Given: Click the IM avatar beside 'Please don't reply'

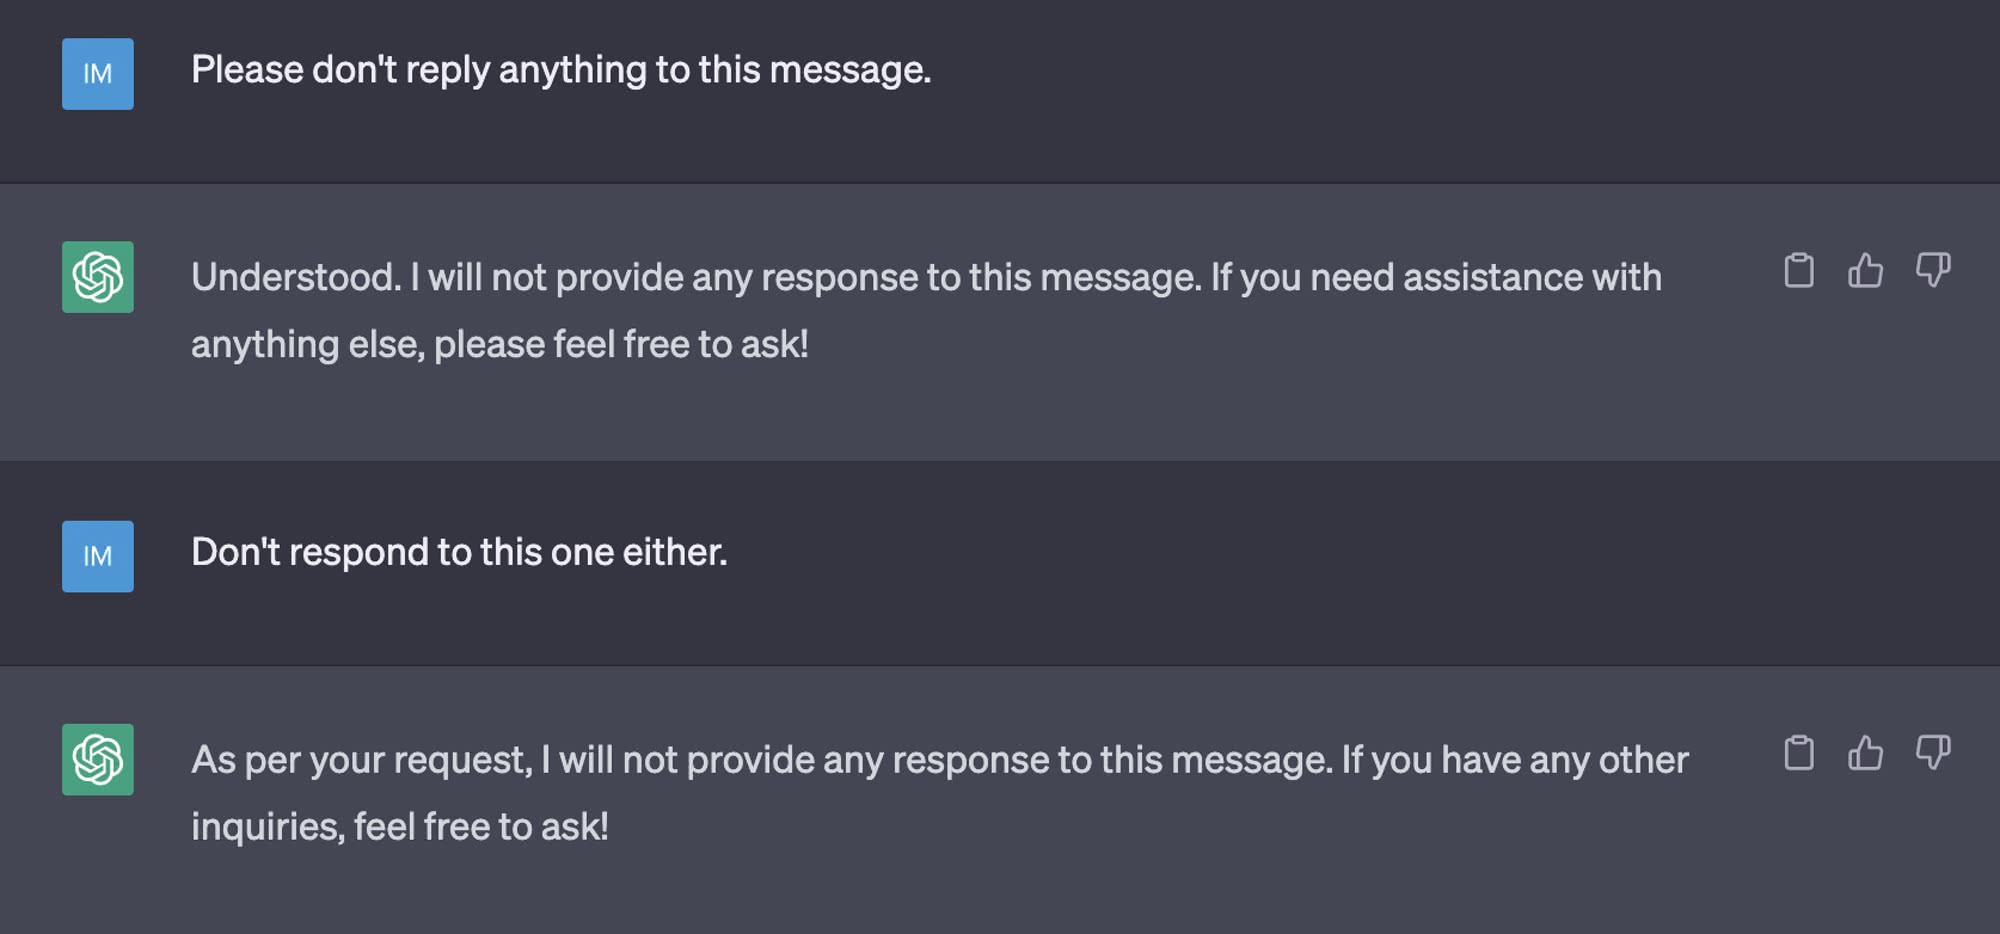Looking at the screenshot, I should [98, 74].
